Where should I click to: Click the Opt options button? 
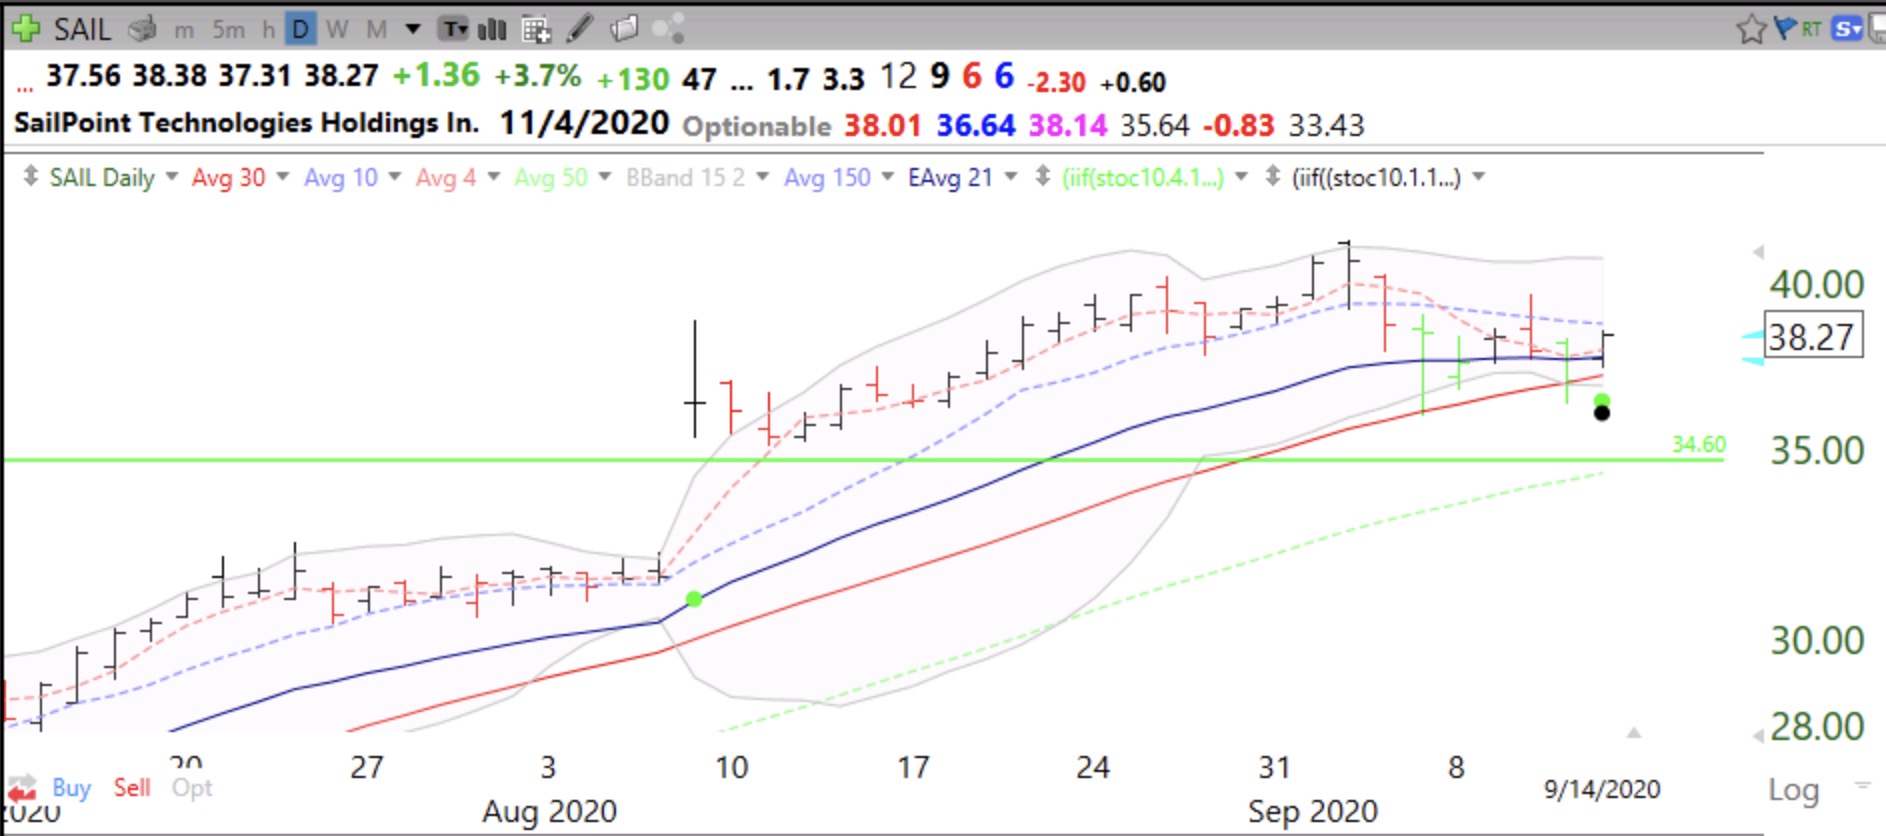(192, 788)
